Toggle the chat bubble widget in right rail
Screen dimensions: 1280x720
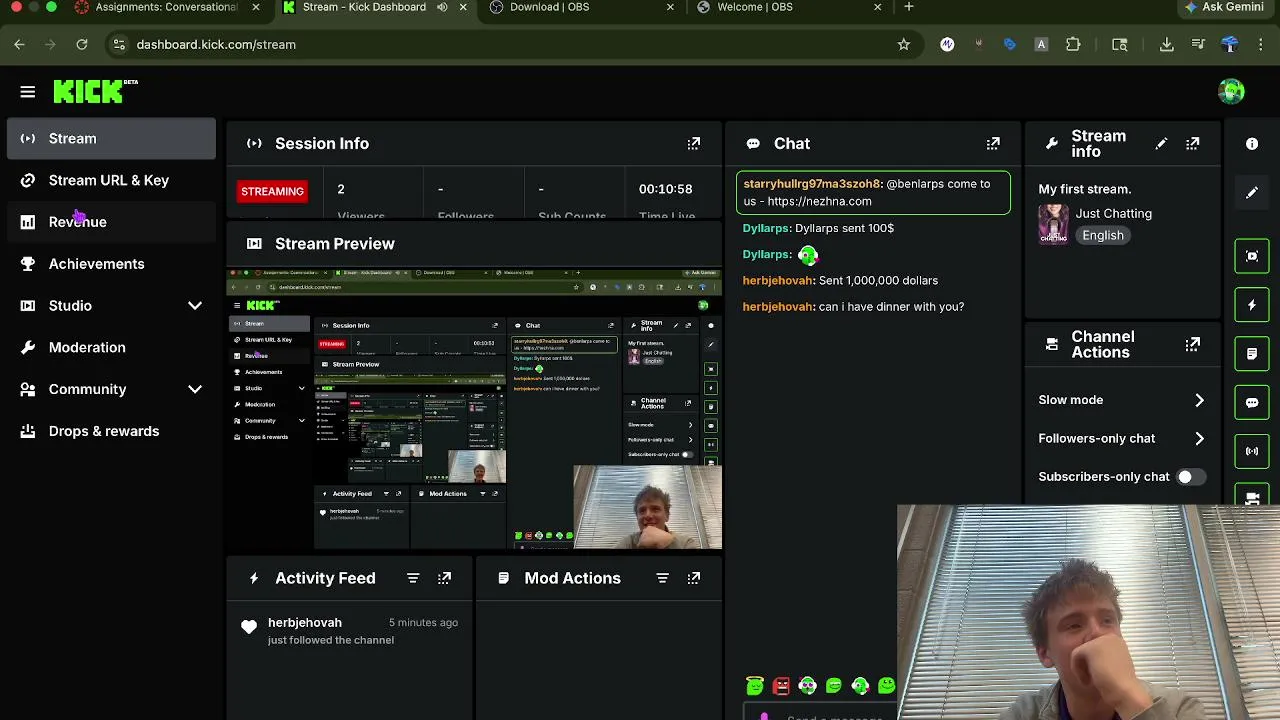[1252, 403]
